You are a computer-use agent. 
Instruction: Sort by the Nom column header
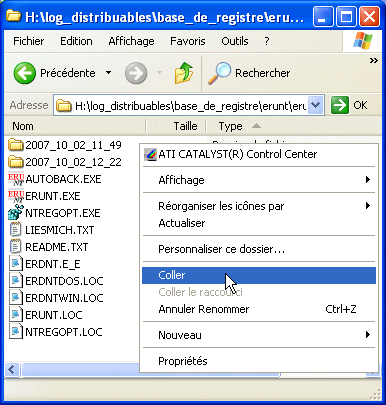point(75,126)
